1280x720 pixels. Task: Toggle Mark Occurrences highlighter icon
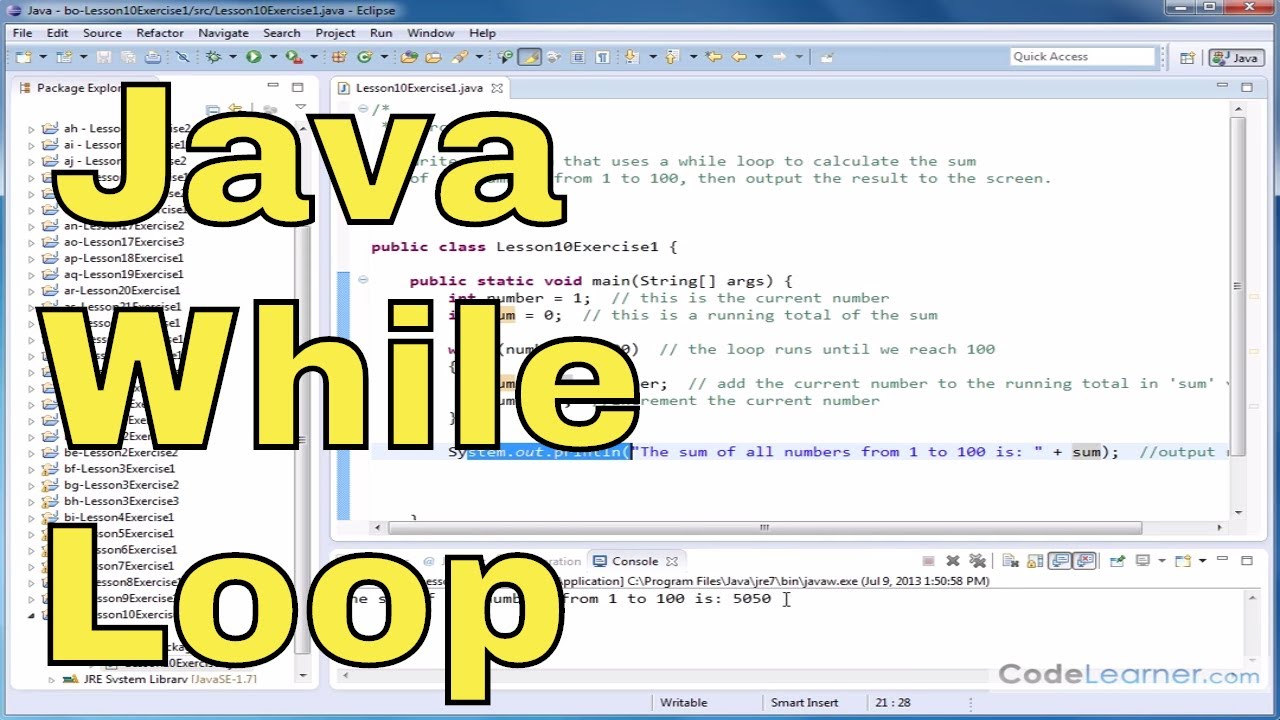coord(528,57)
